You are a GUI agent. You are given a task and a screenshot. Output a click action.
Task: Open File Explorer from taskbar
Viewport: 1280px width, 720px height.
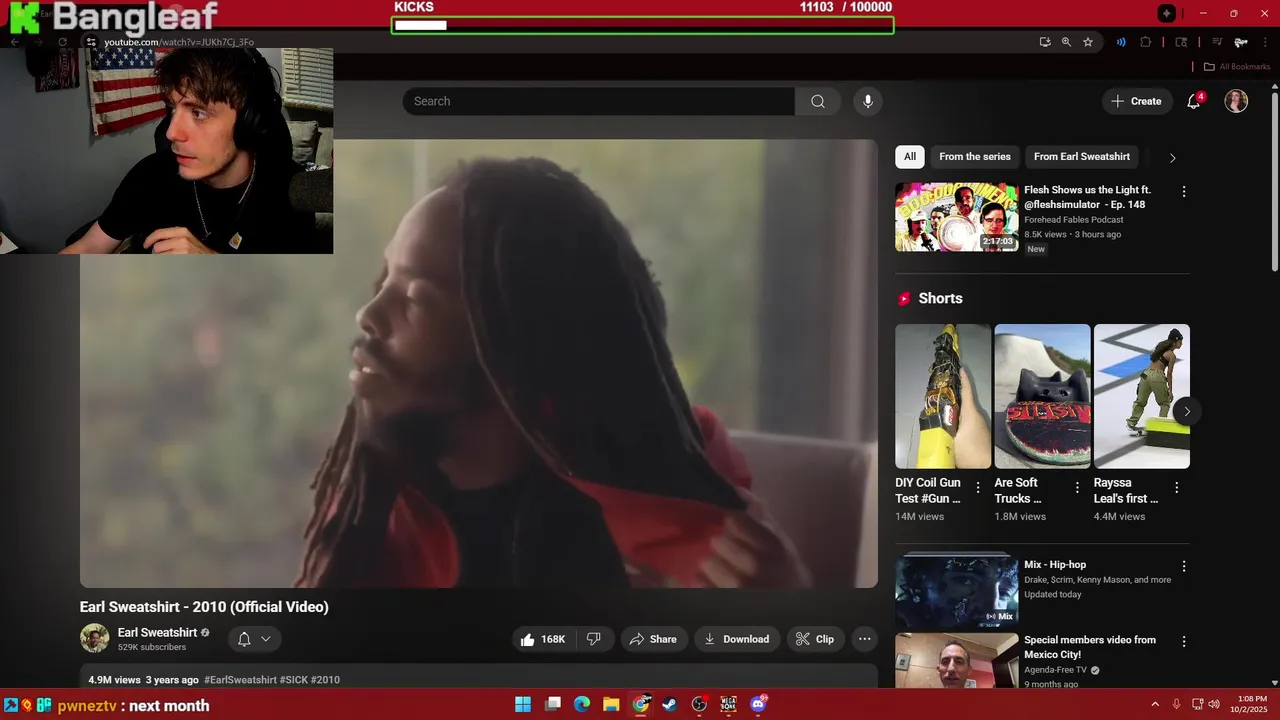click(x=611, y=704)
